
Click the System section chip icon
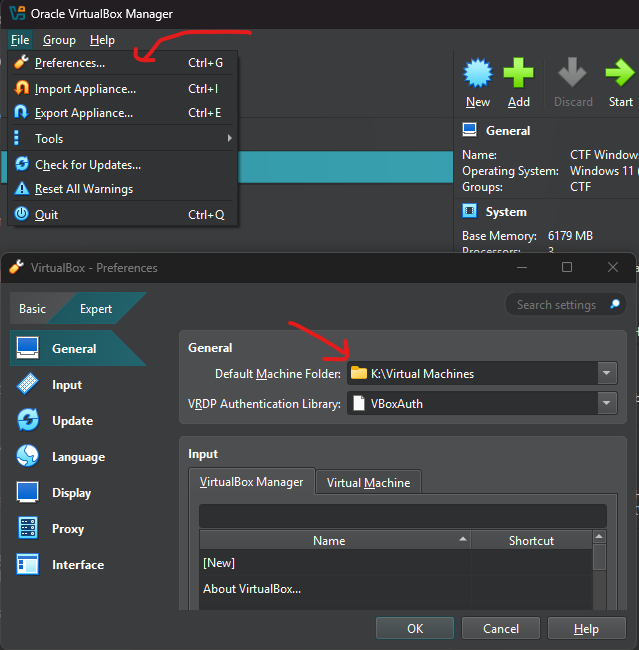(x=469, y=211)
